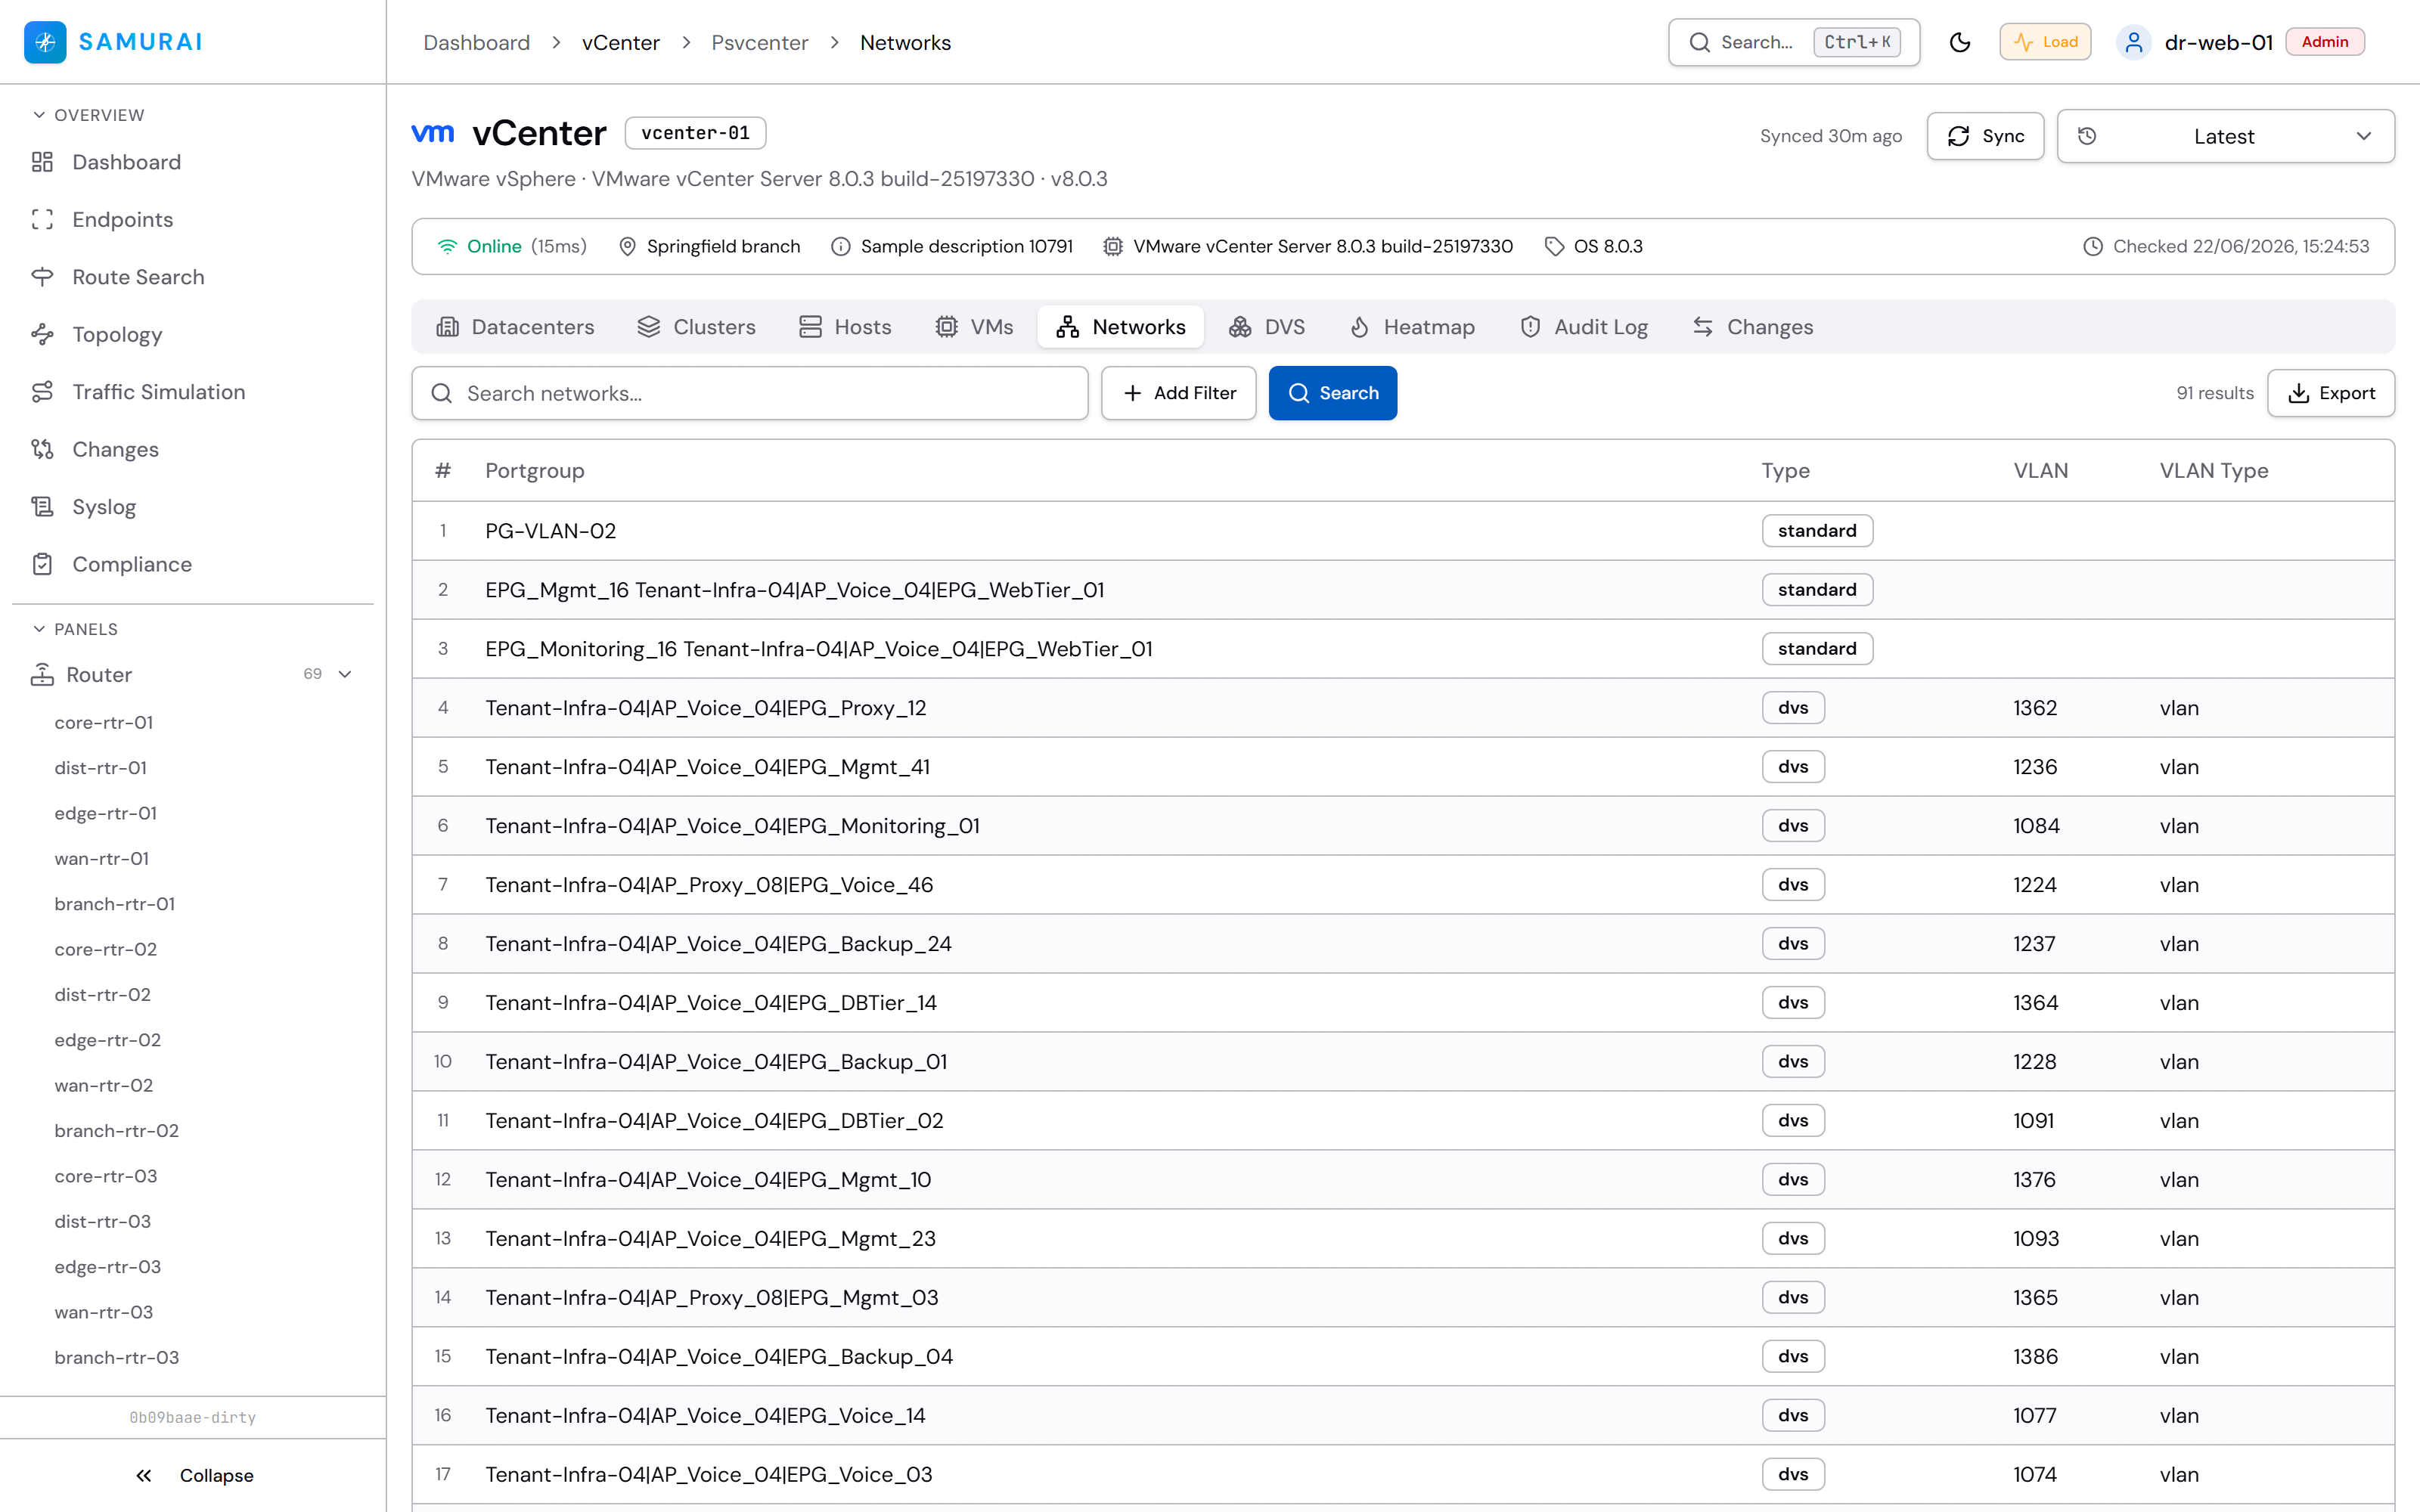Select row Tenant-Infra-04|AP_Voice_04|EPG_Backup_04

(1403, 1356)
